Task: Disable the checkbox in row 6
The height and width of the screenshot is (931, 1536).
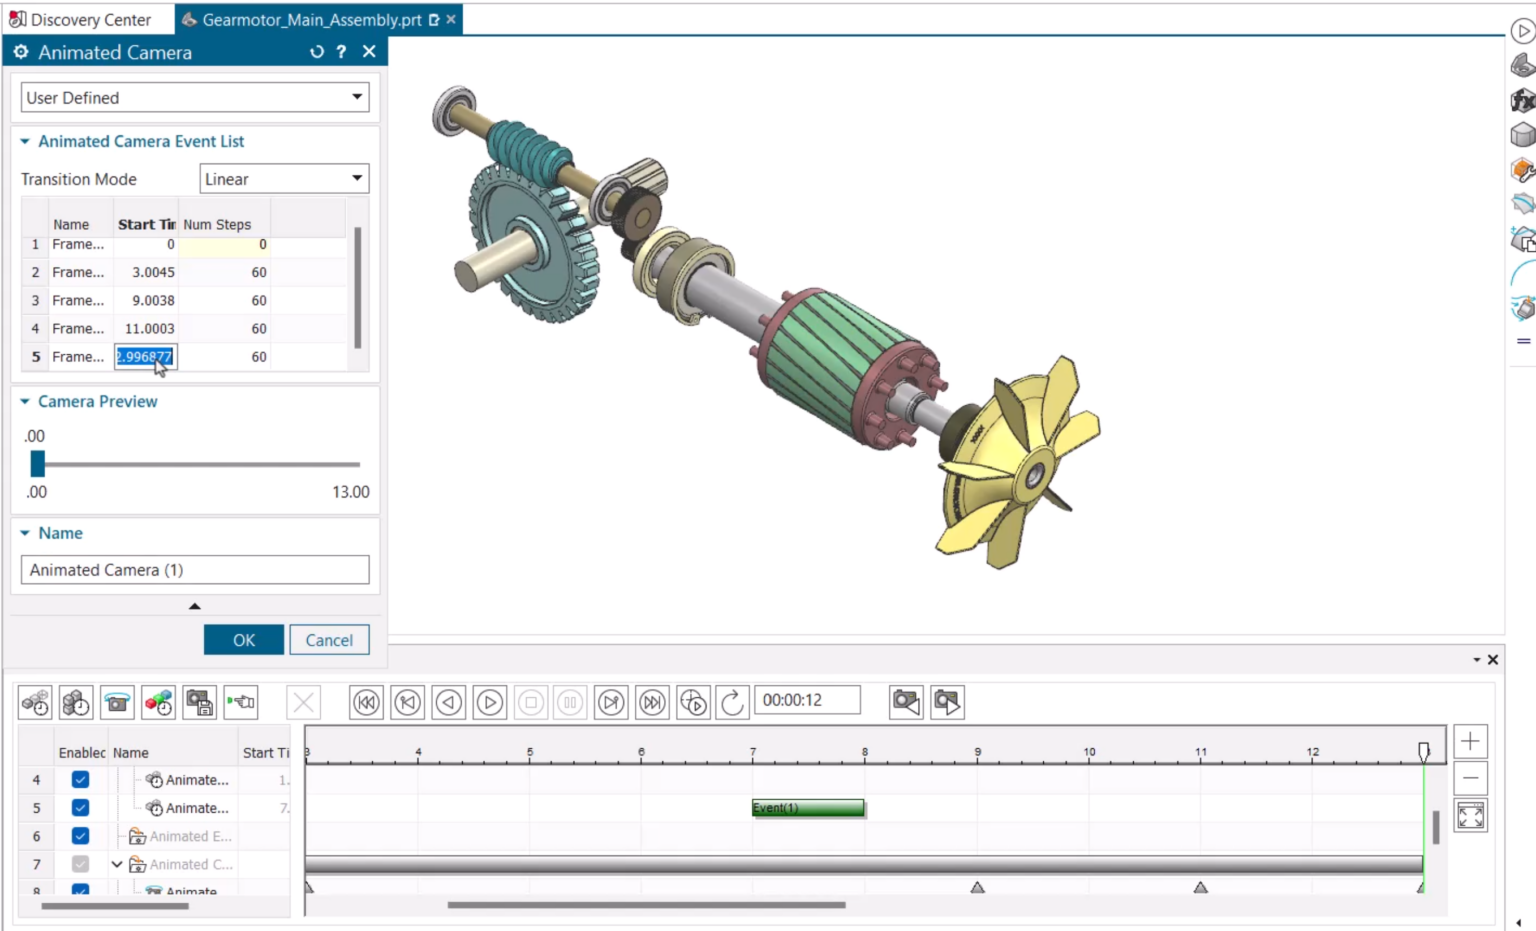Action: point(81,836)
